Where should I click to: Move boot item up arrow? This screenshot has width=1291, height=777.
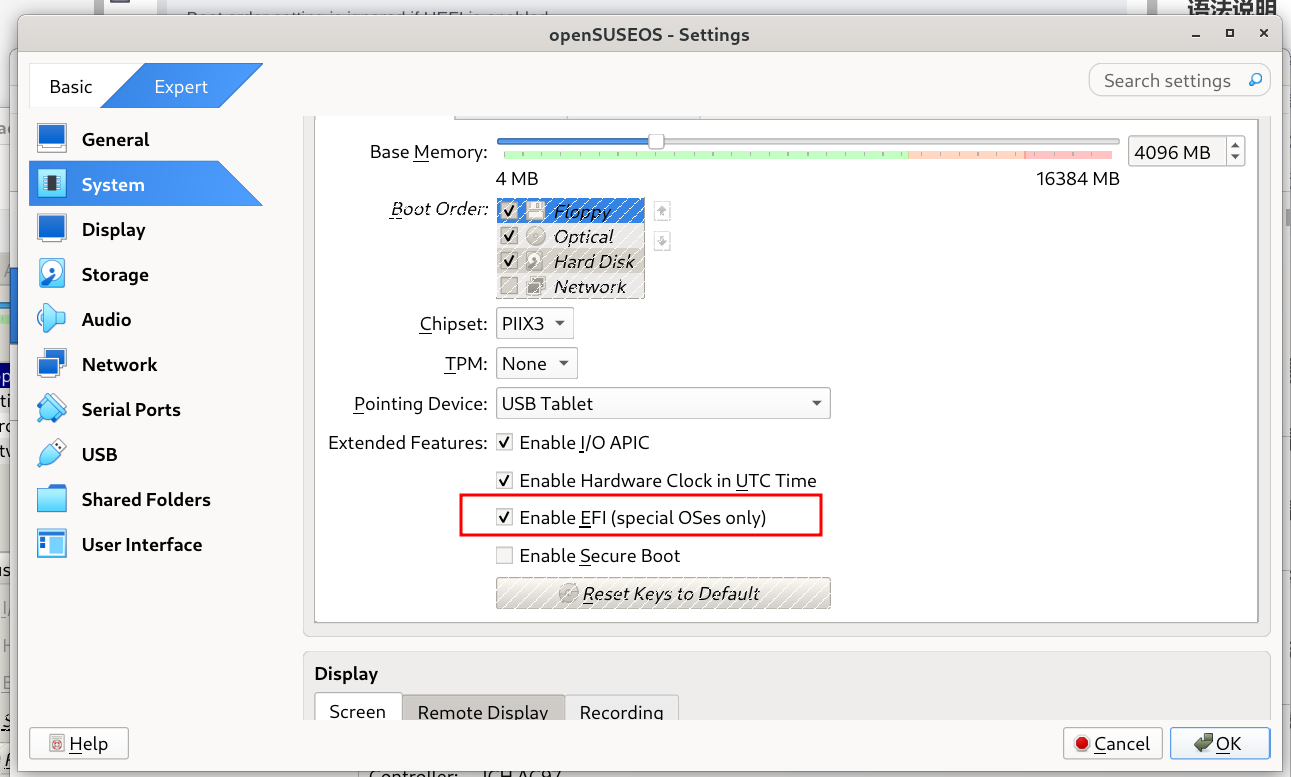pyautogui.click(x=662, y=211)
